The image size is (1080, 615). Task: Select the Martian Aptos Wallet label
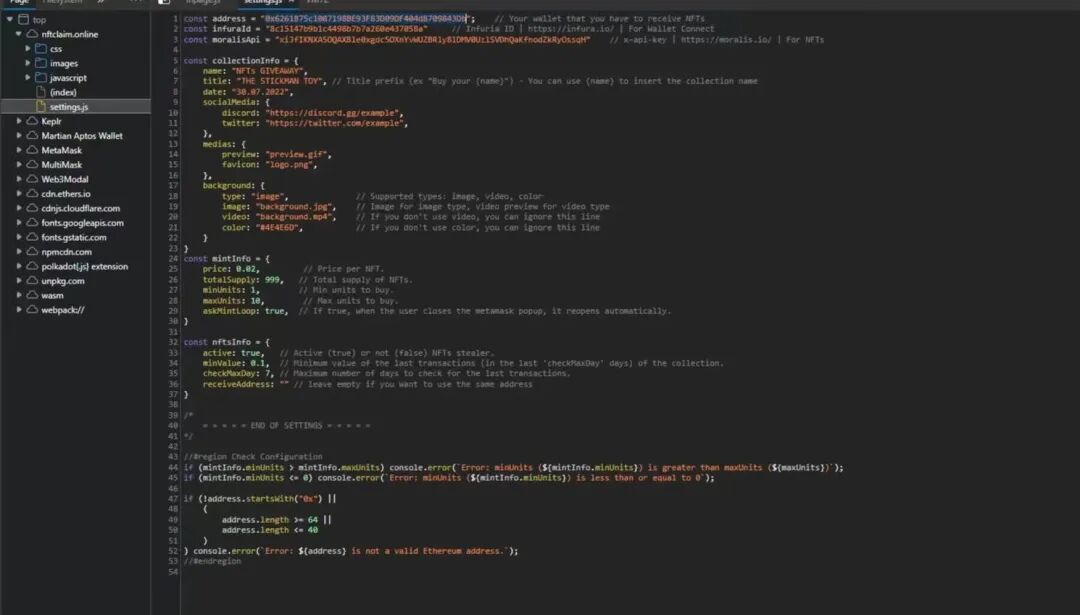(82, 136)
